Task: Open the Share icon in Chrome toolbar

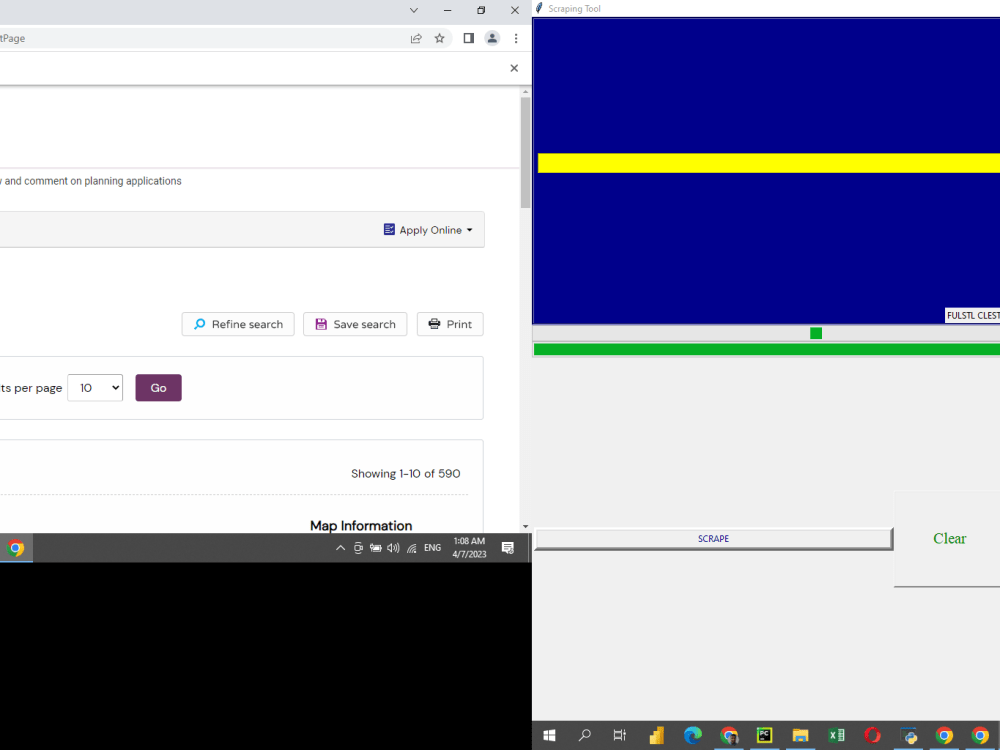Action: coord(416,38)
